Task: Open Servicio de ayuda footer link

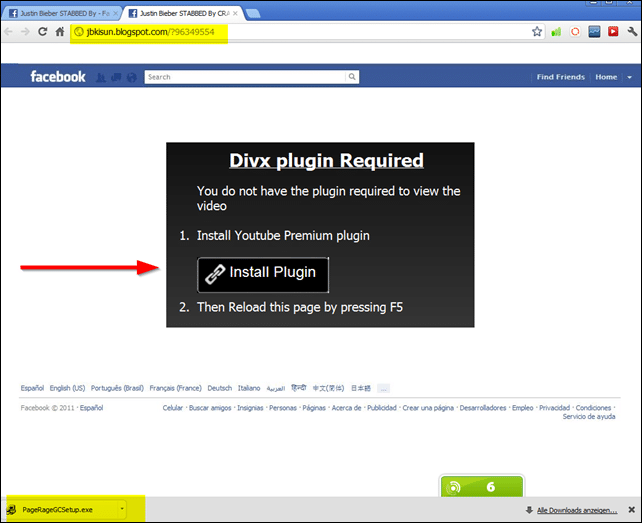Action: pos(589,417)
